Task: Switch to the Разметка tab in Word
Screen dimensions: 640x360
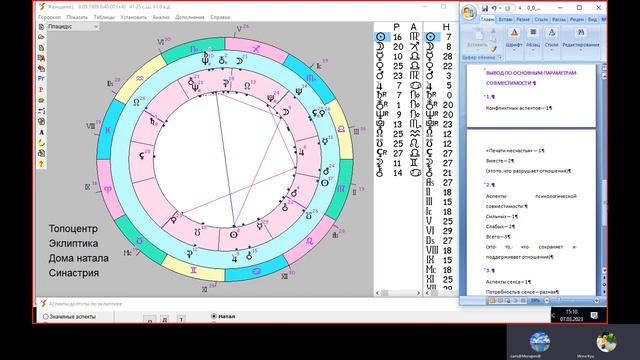Action: pyautogui.click(x=523, y=20)
